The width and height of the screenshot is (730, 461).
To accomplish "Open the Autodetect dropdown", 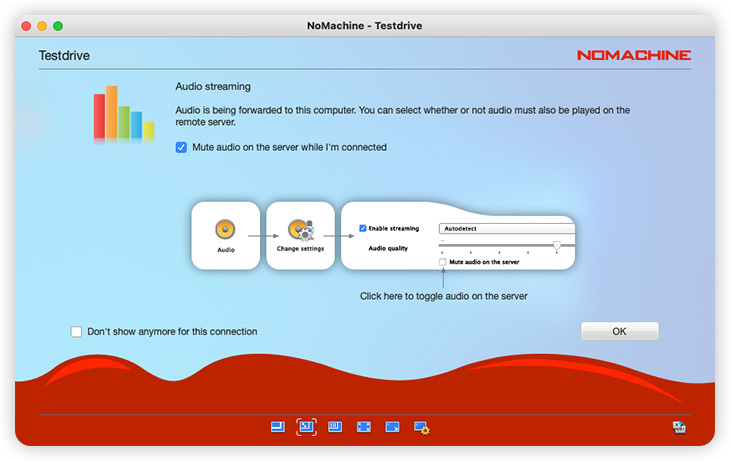I will tap(506, 228).
